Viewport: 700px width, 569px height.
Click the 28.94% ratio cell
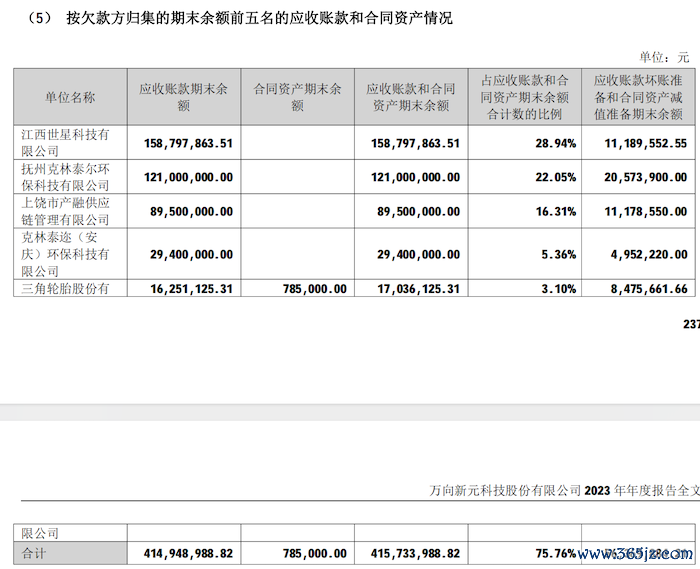[x=556, y=143]
